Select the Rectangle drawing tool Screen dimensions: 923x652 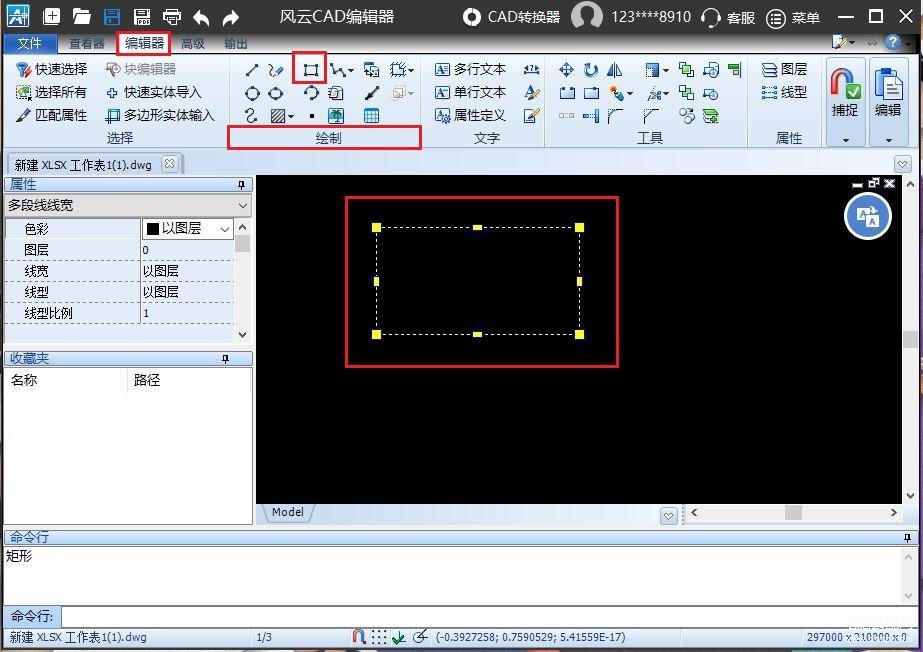(x=310, y=70)
